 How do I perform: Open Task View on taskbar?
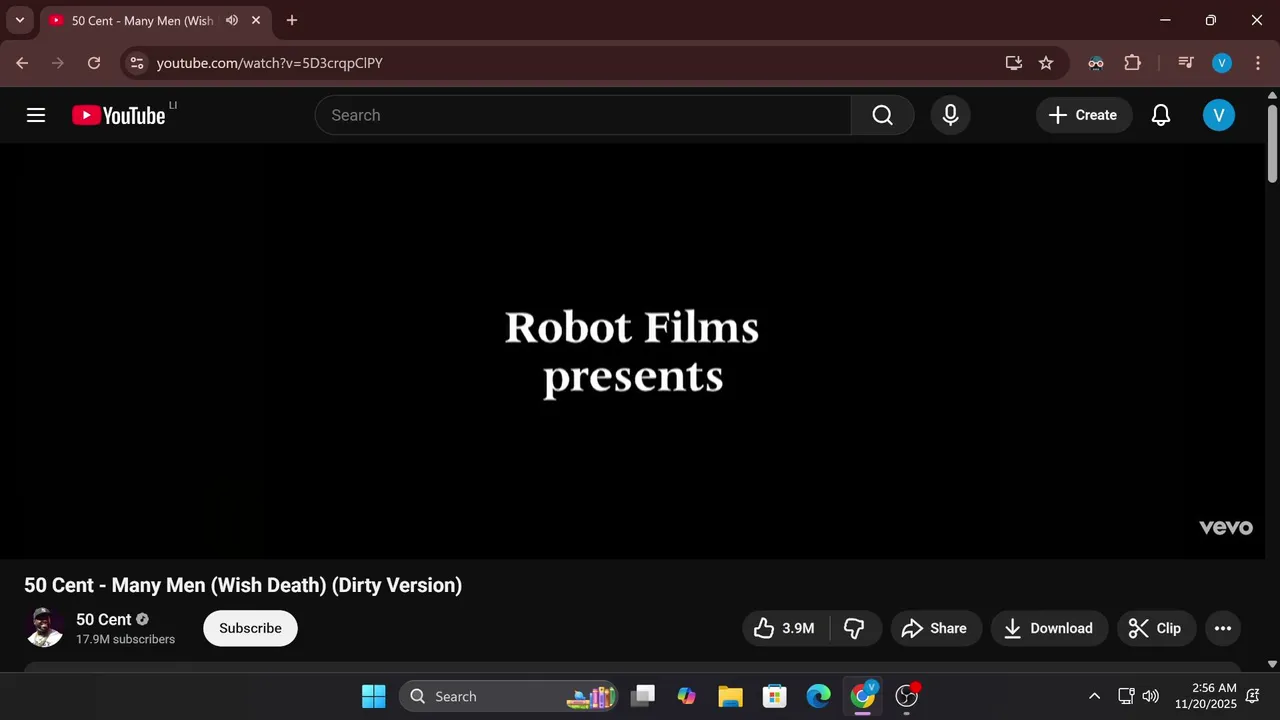[643, 696]
